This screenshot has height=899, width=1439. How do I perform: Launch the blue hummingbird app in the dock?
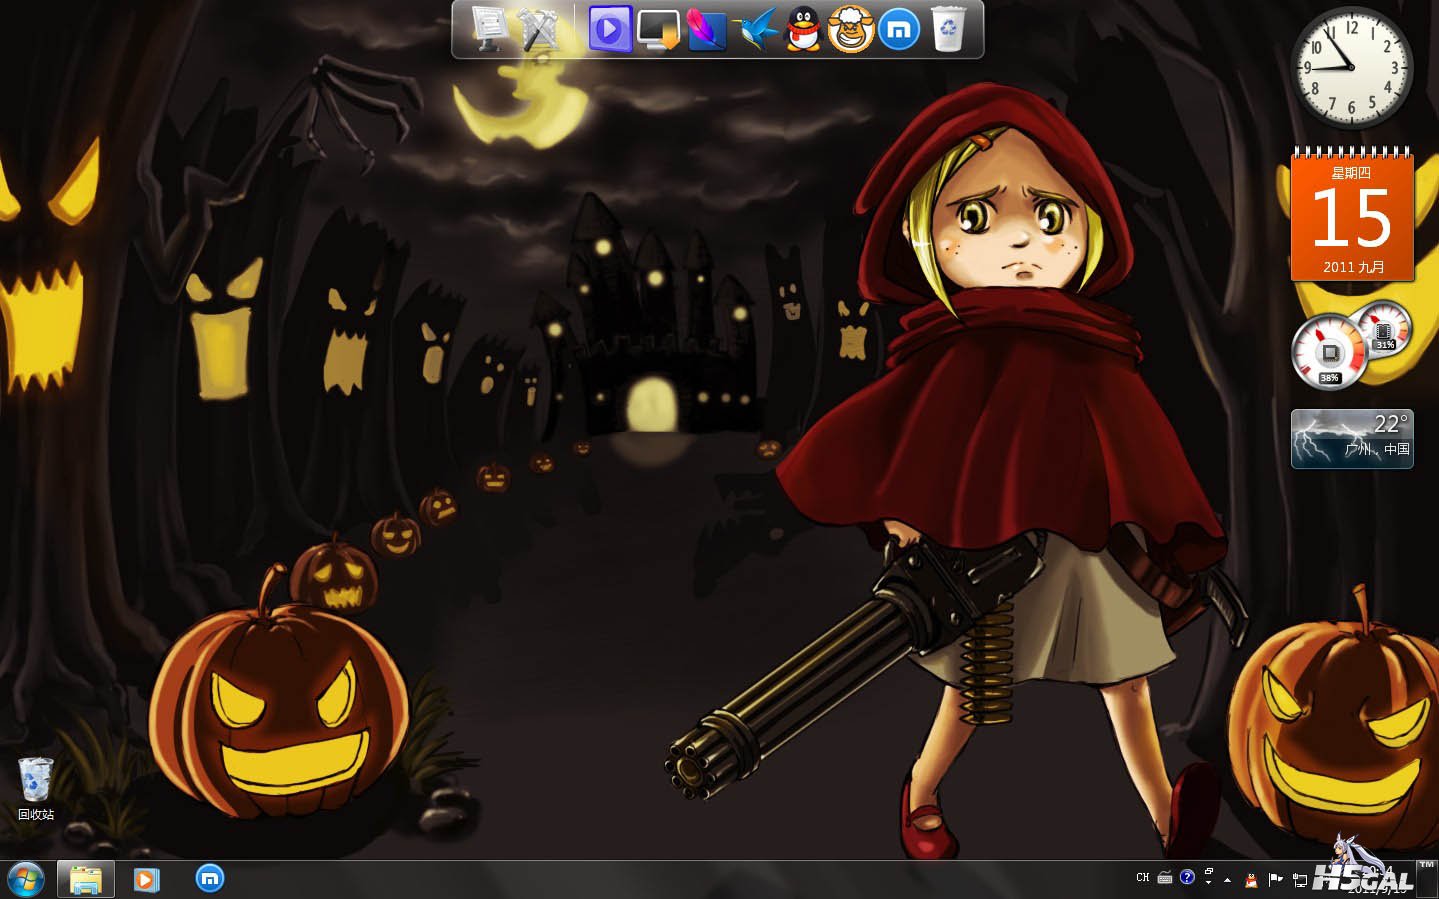[755, 29]
